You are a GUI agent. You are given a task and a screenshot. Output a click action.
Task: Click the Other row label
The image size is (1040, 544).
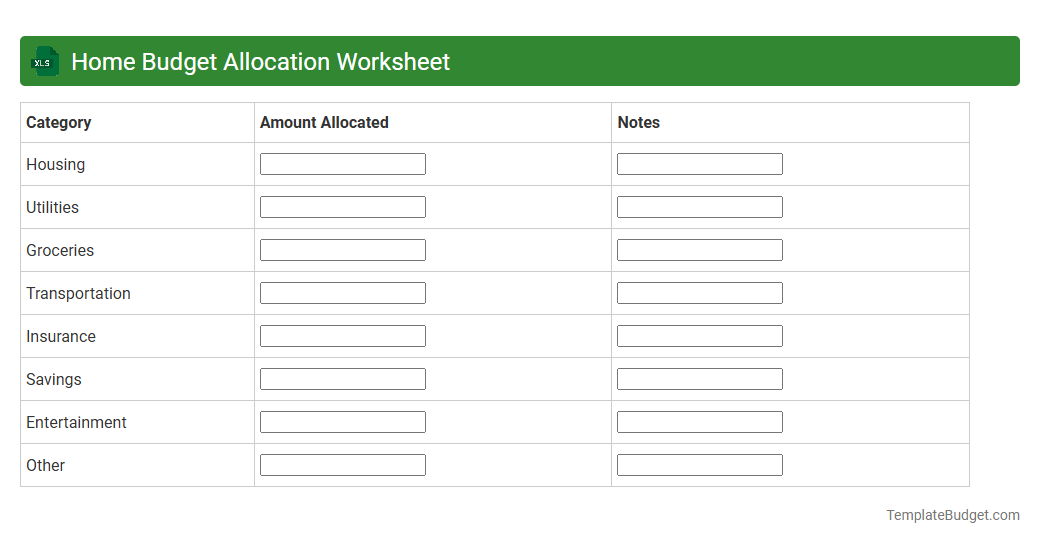point(45,466)
